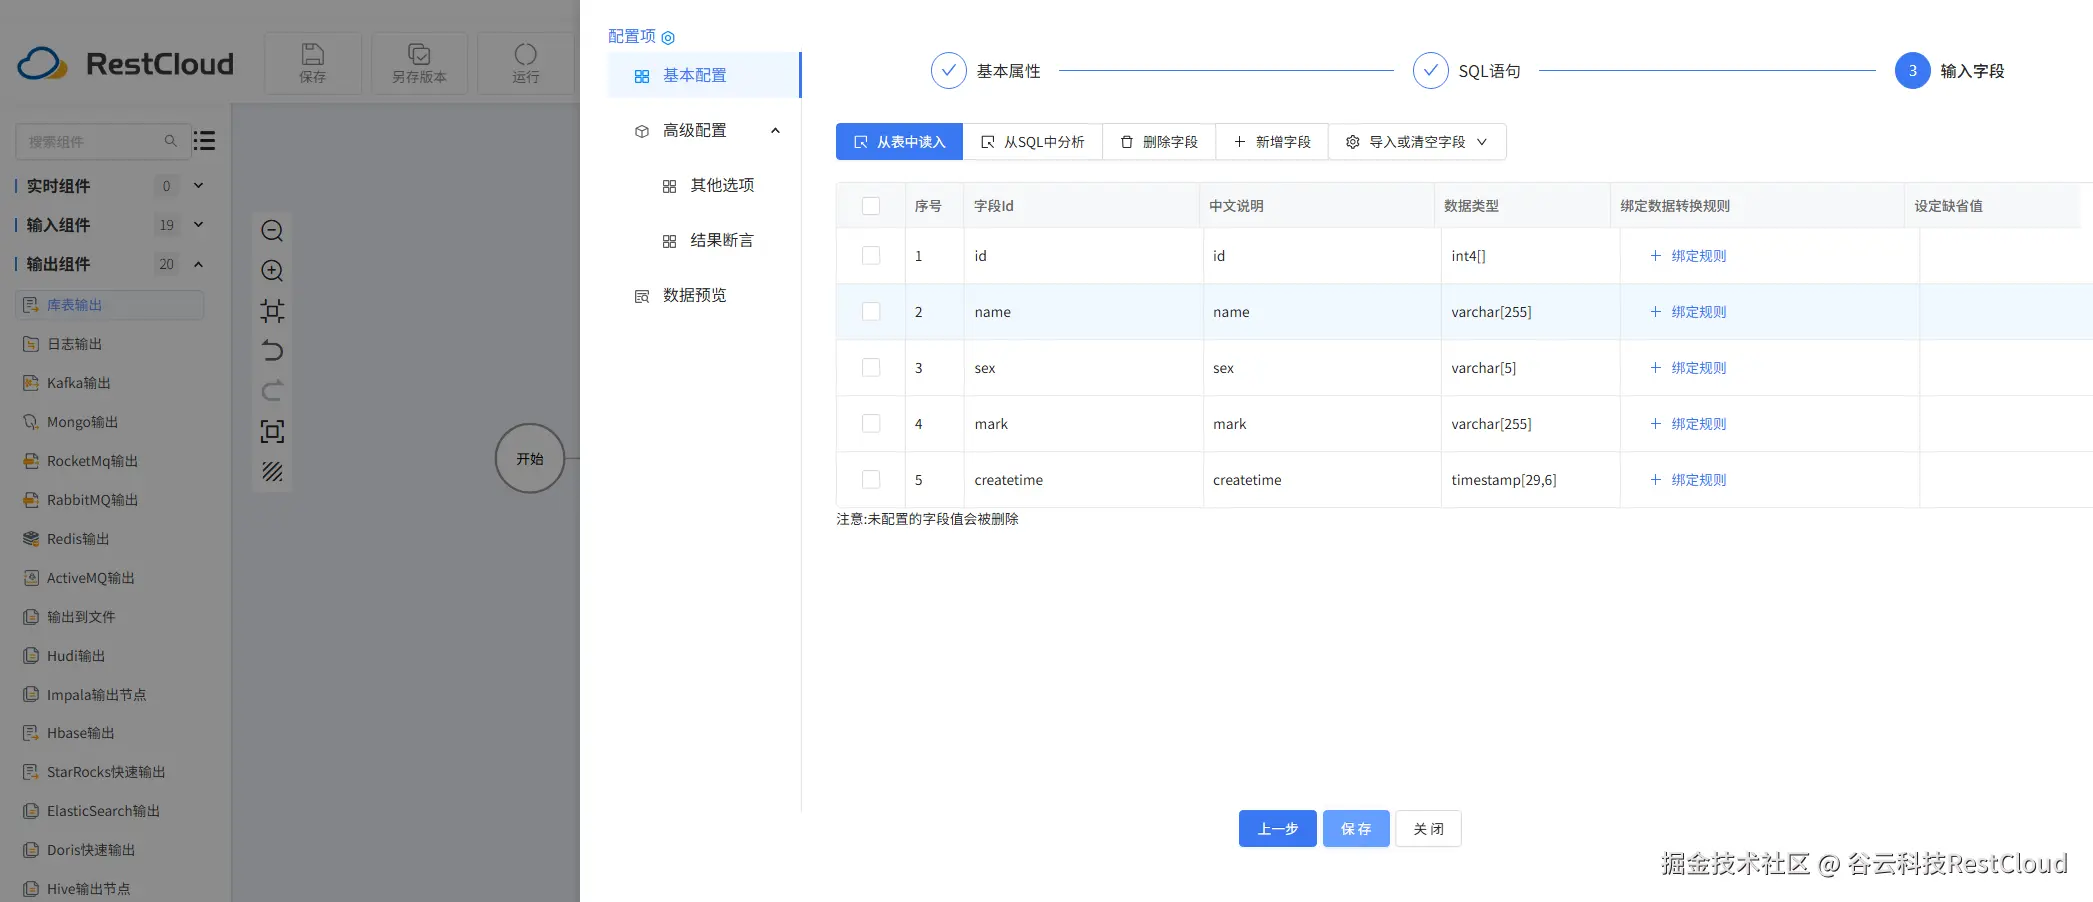This screenshot has height=902, width=2093.
Task: Click 绑定规则 link for field id
Action: tap(1688, 256)
